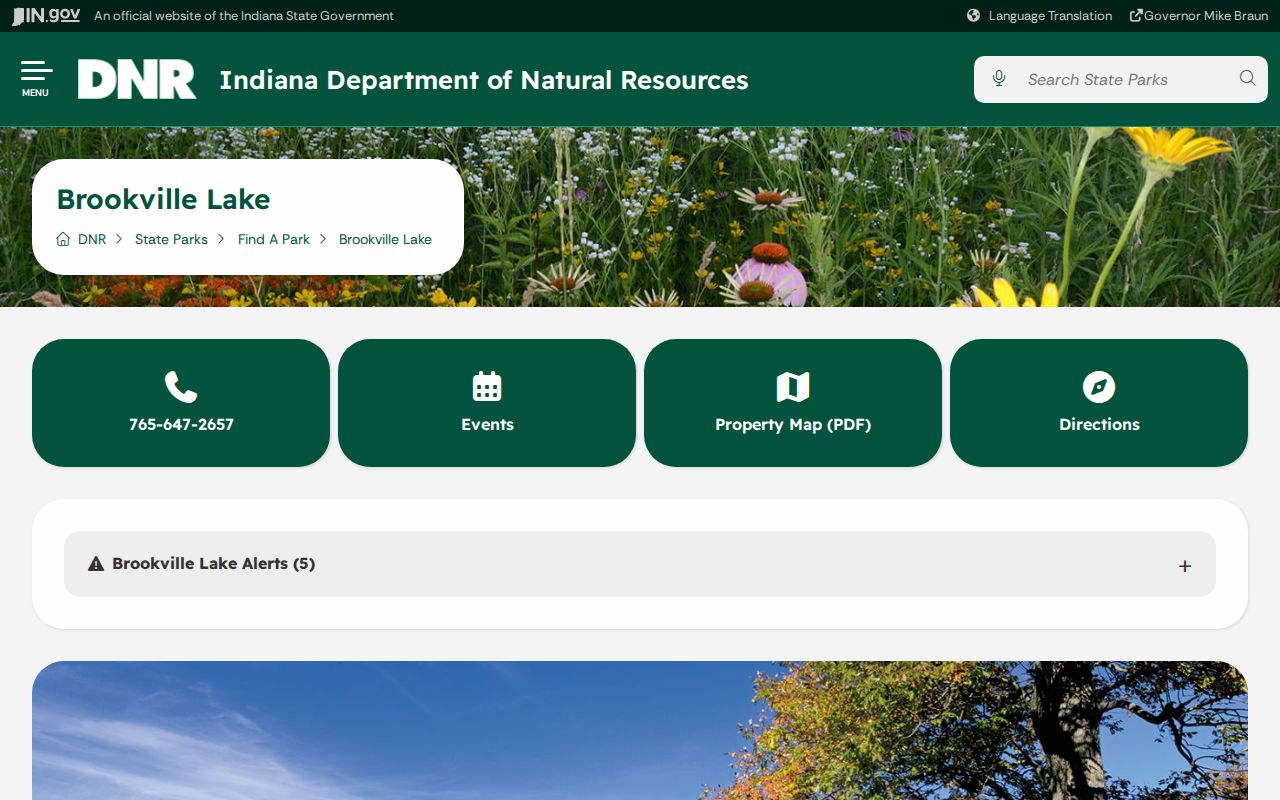Open the Directions button
Screen dimensions: 1280x800
(x=1099, y=403)
